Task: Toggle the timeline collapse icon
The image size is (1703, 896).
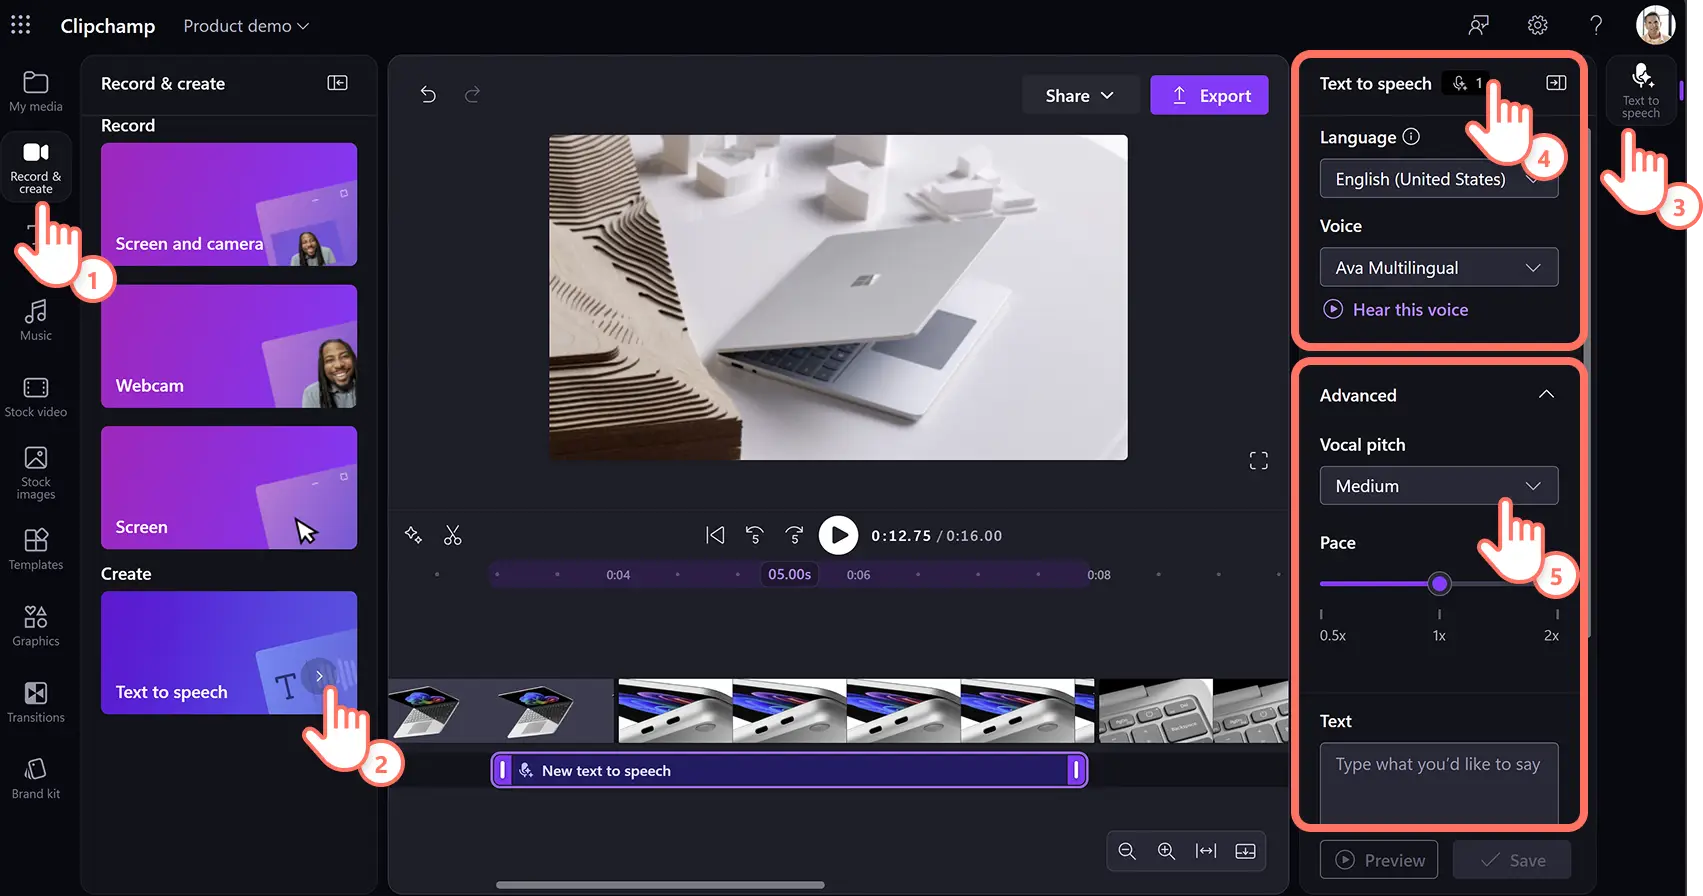Action: click(1246, 851)
